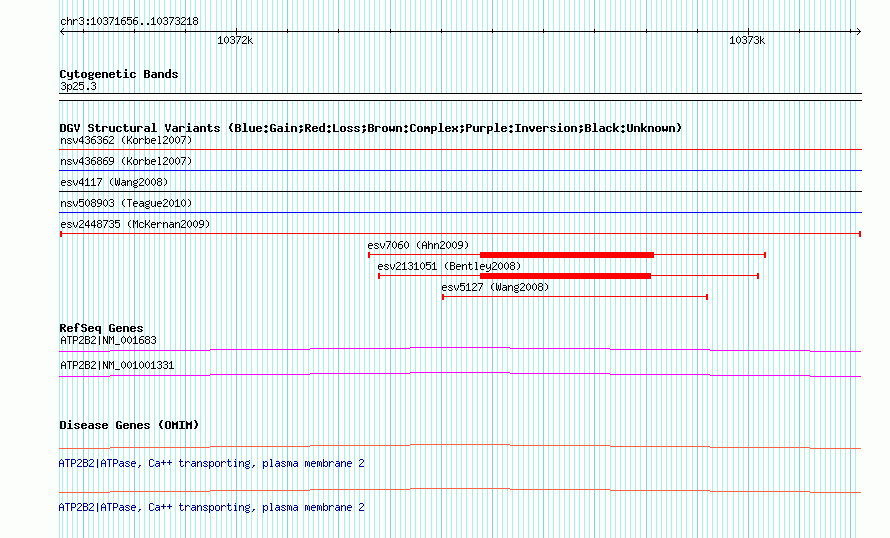The image size is (890, 538).
Task: Open transcript ATP2B2|NM_001001331
Action: point(117,365)
